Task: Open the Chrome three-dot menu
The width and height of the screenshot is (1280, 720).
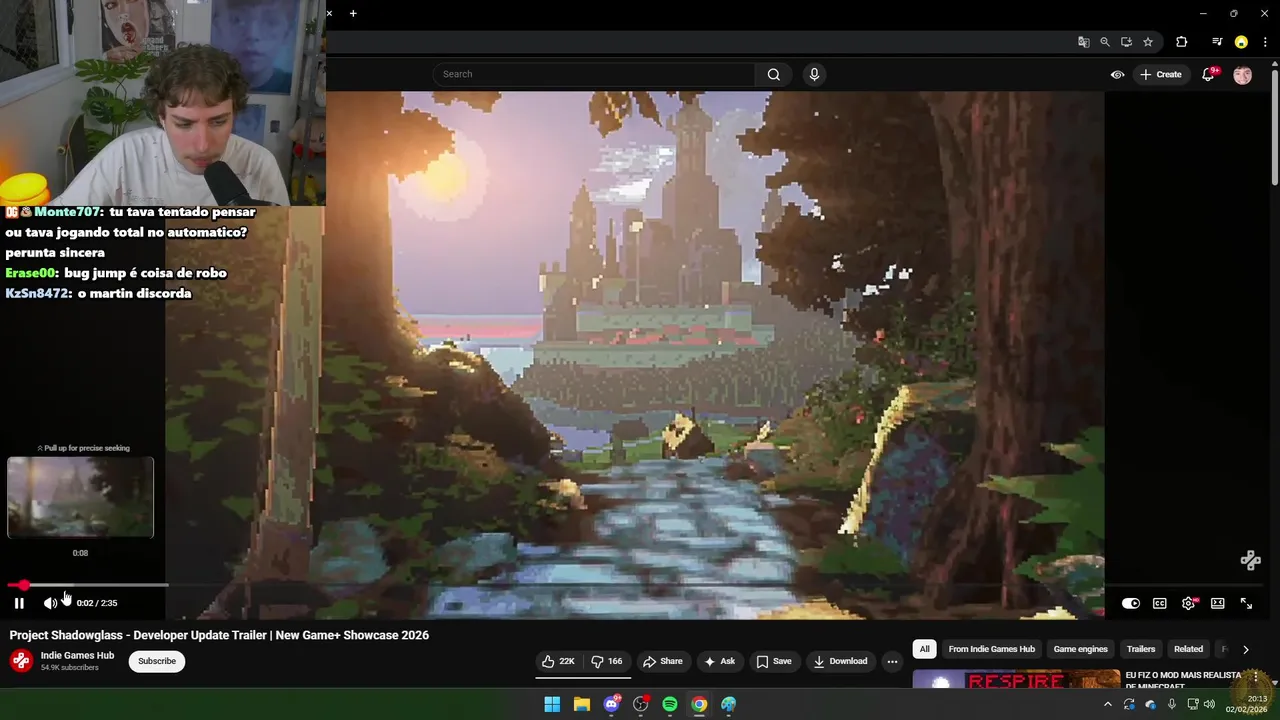Action: 1266,42
